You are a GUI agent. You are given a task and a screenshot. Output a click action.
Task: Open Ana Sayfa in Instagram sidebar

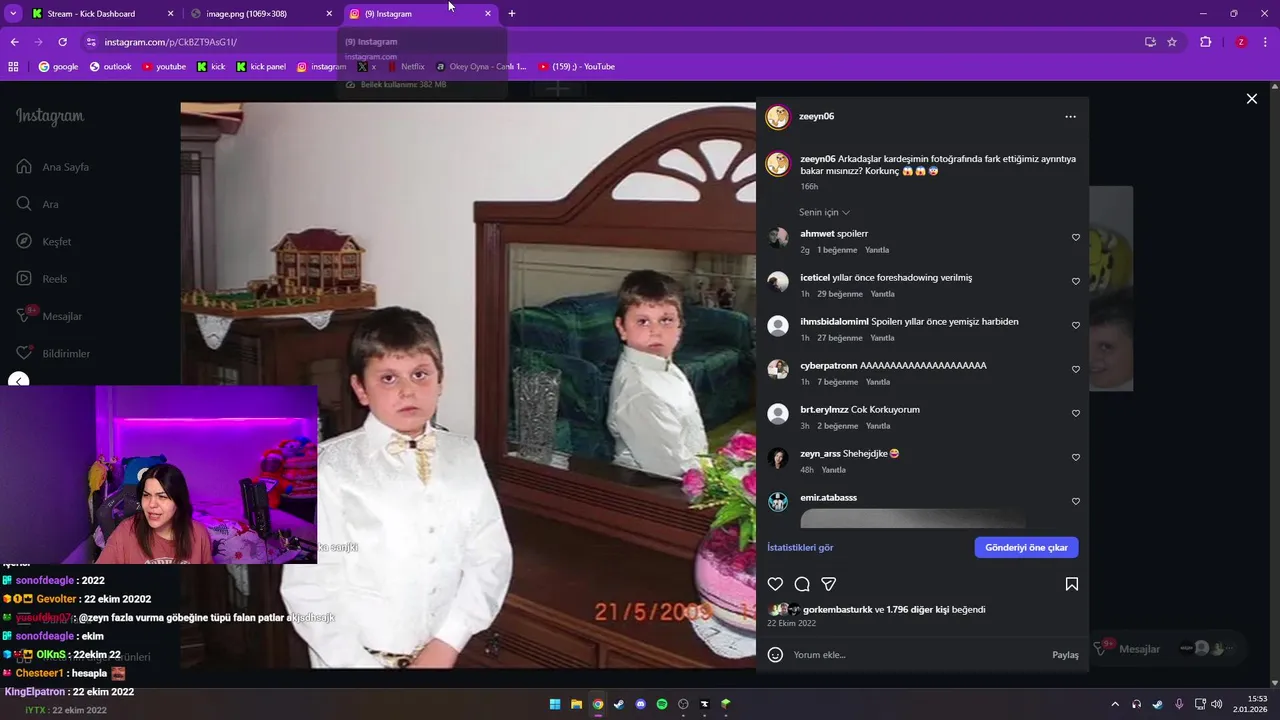point(53,167)
